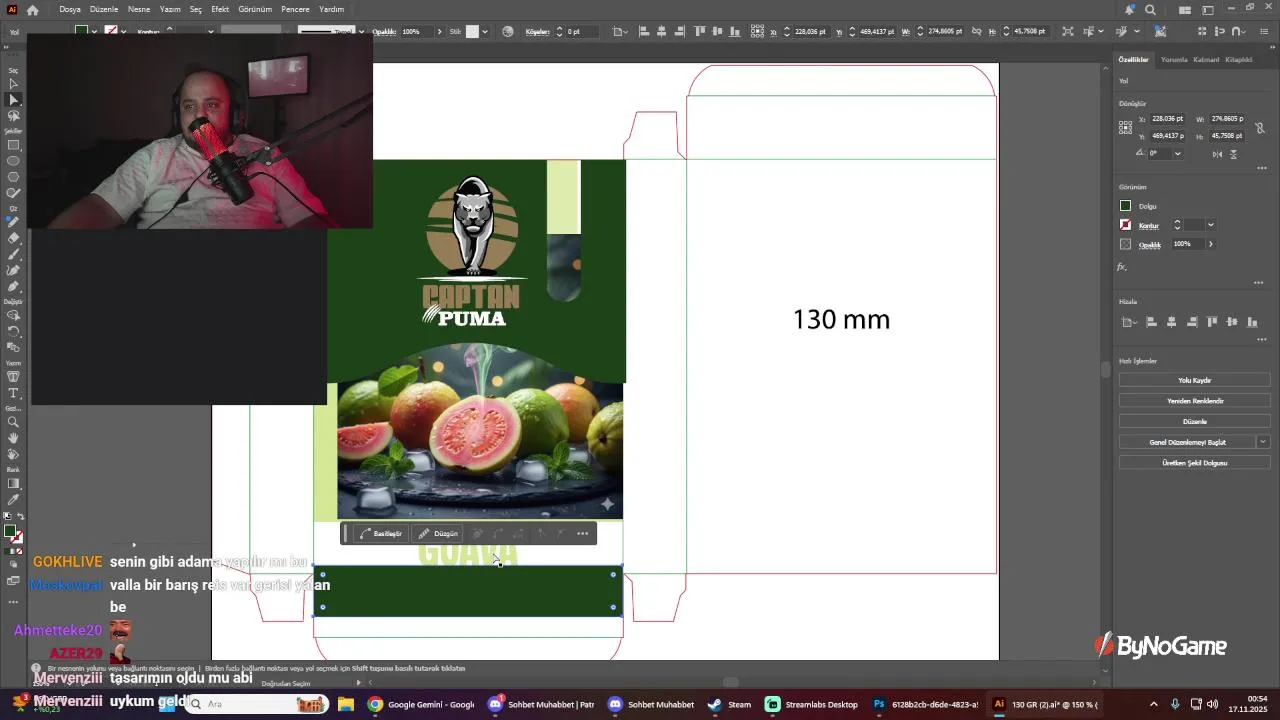Click Flip Vertical icon in the Dönüştür section
This screenshot has height=720, width=1280.
pos(1234,153)
